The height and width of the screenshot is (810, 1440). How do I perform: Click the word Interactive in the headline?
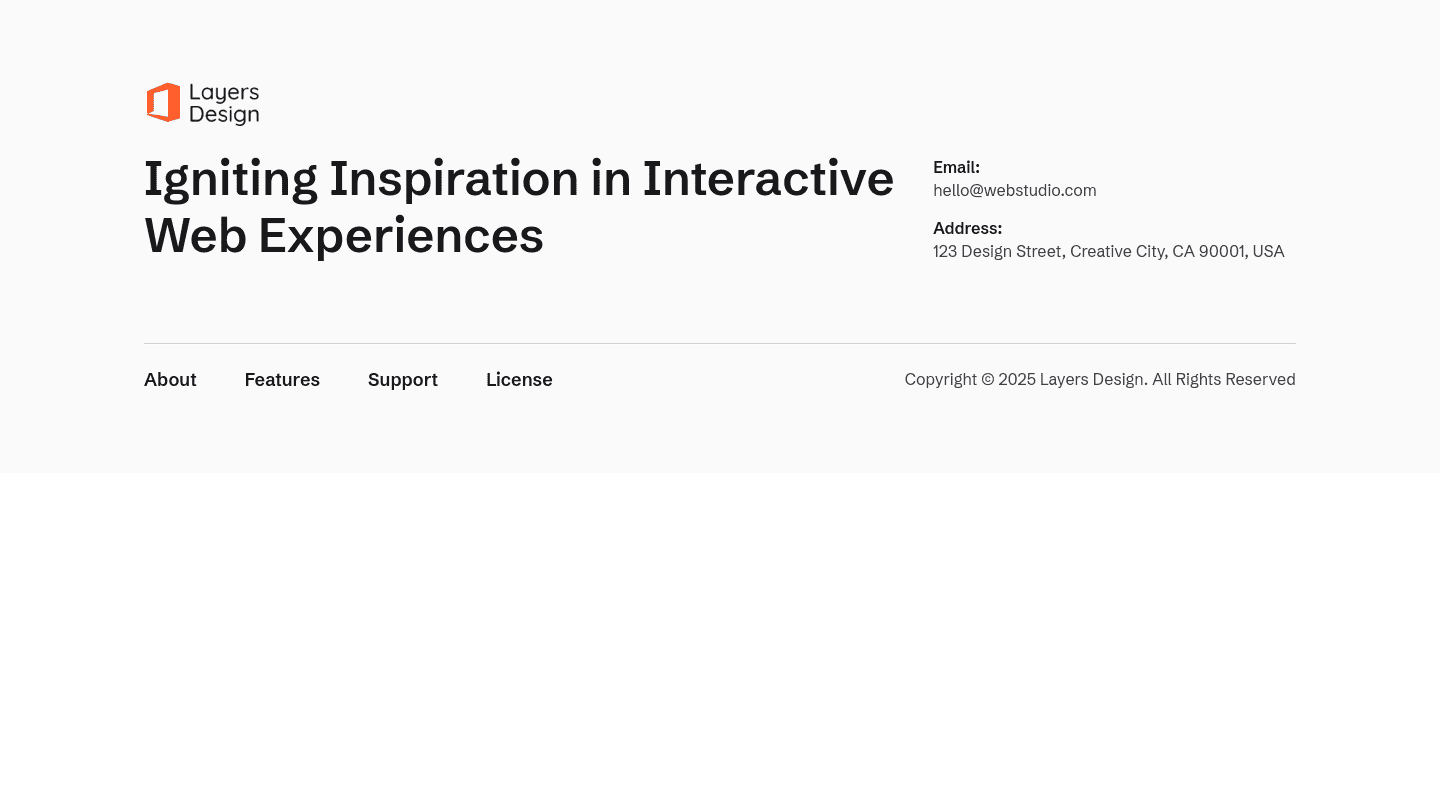click(767, 180)
